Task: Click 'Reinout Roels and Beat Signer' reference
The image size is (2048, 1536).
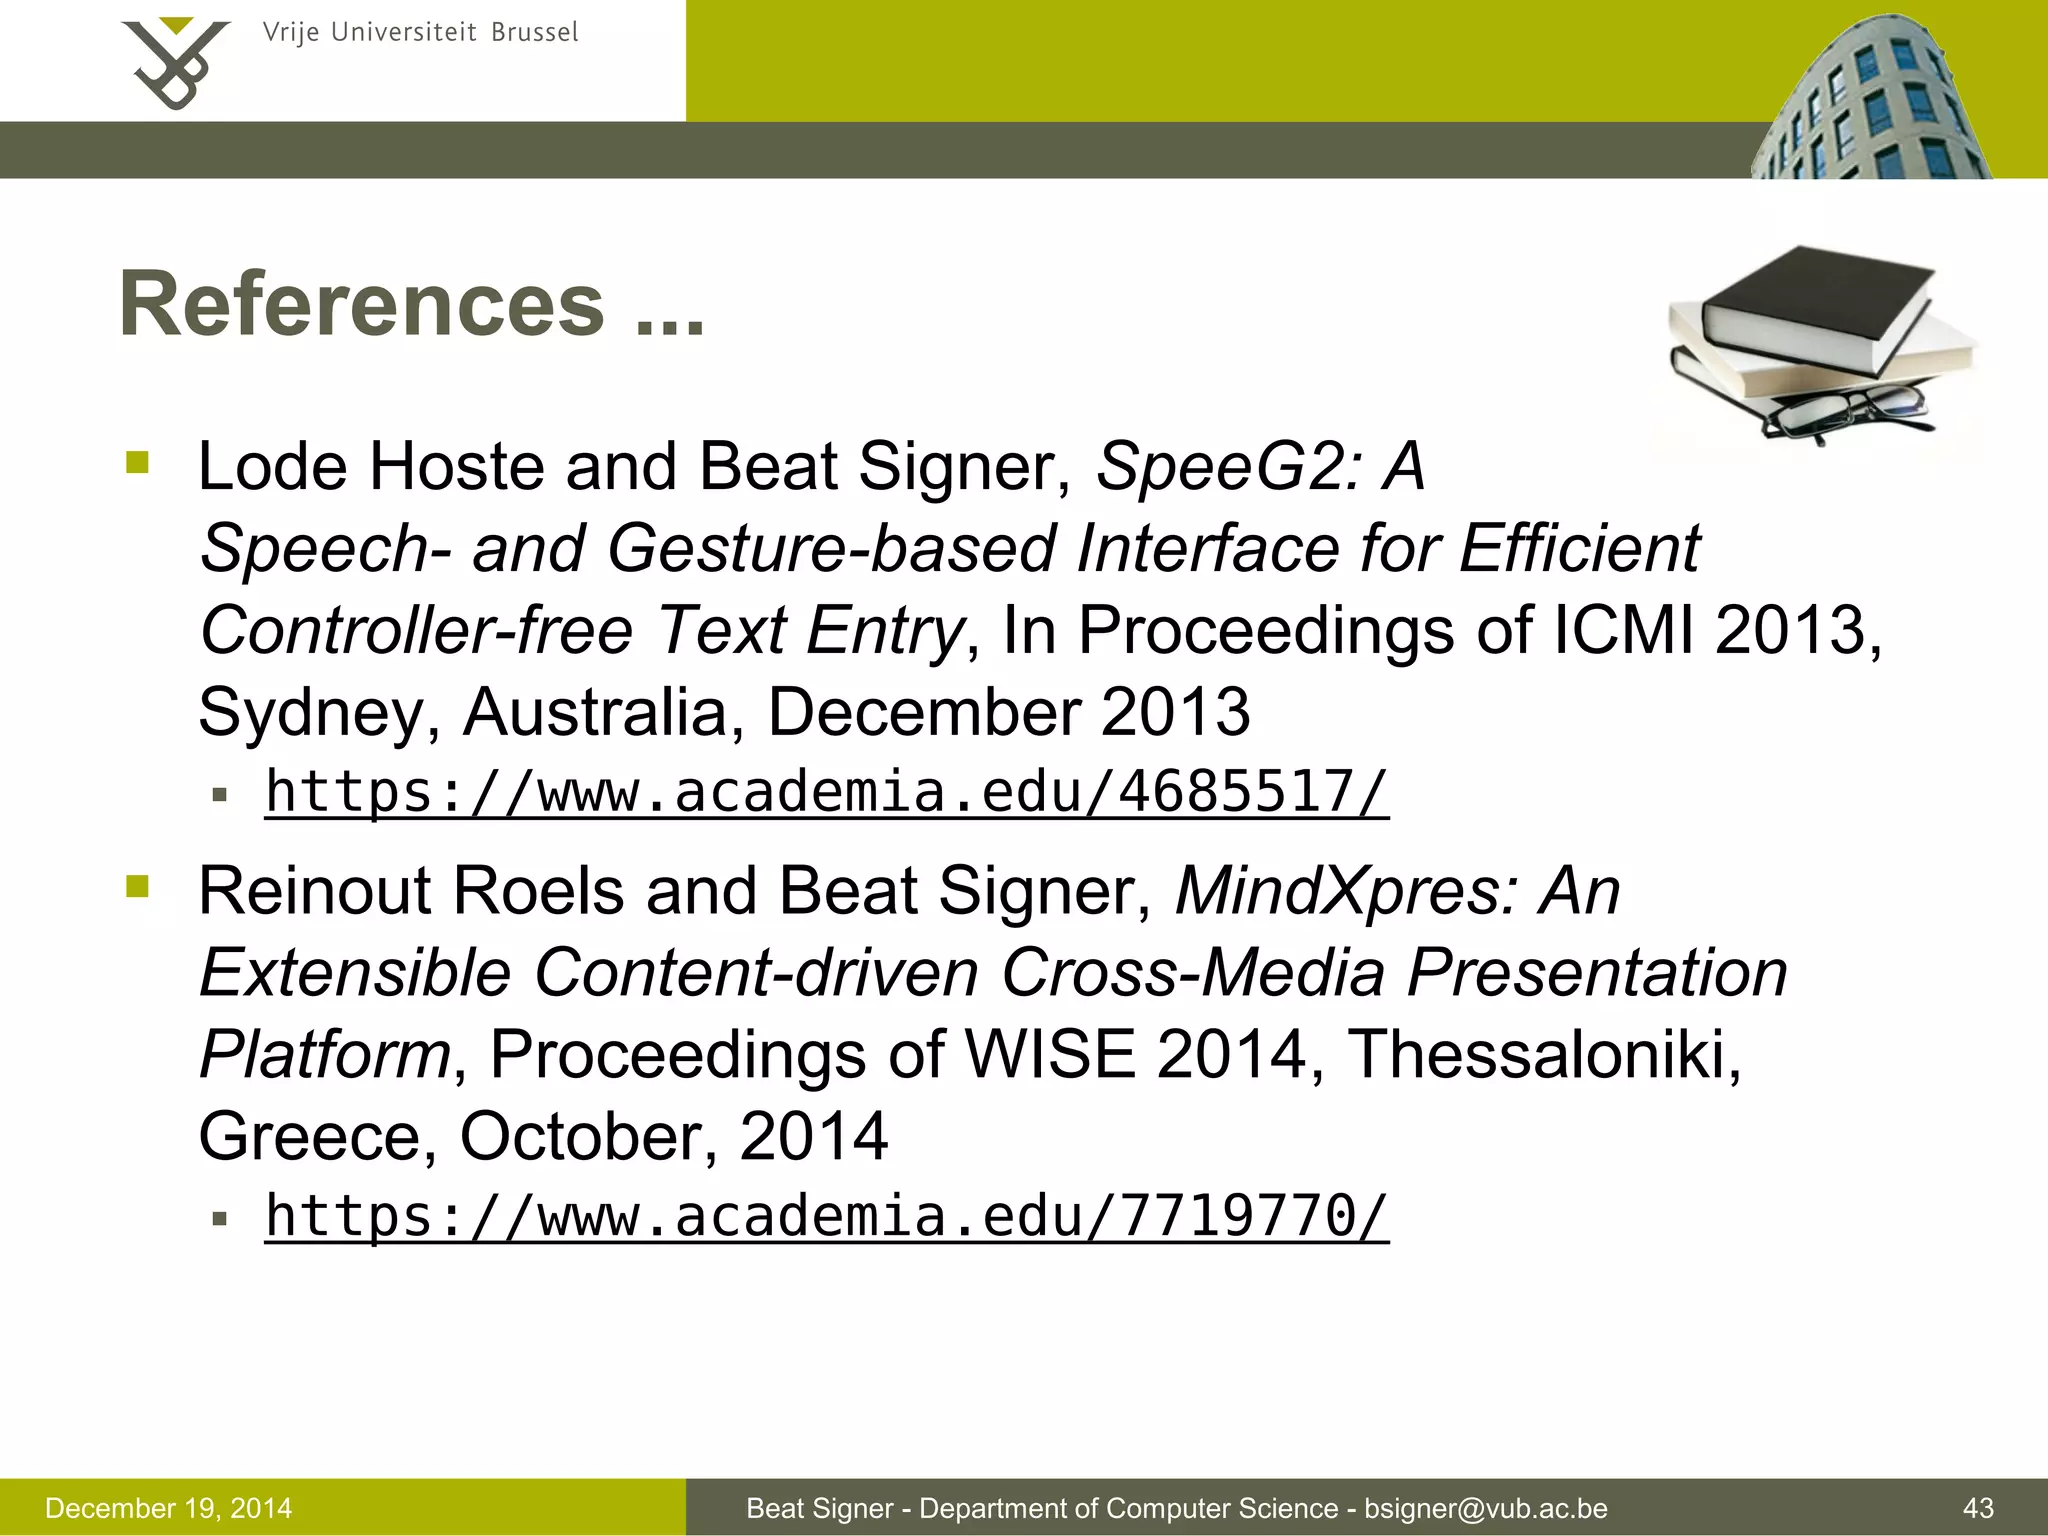Action: coord(665,891)
